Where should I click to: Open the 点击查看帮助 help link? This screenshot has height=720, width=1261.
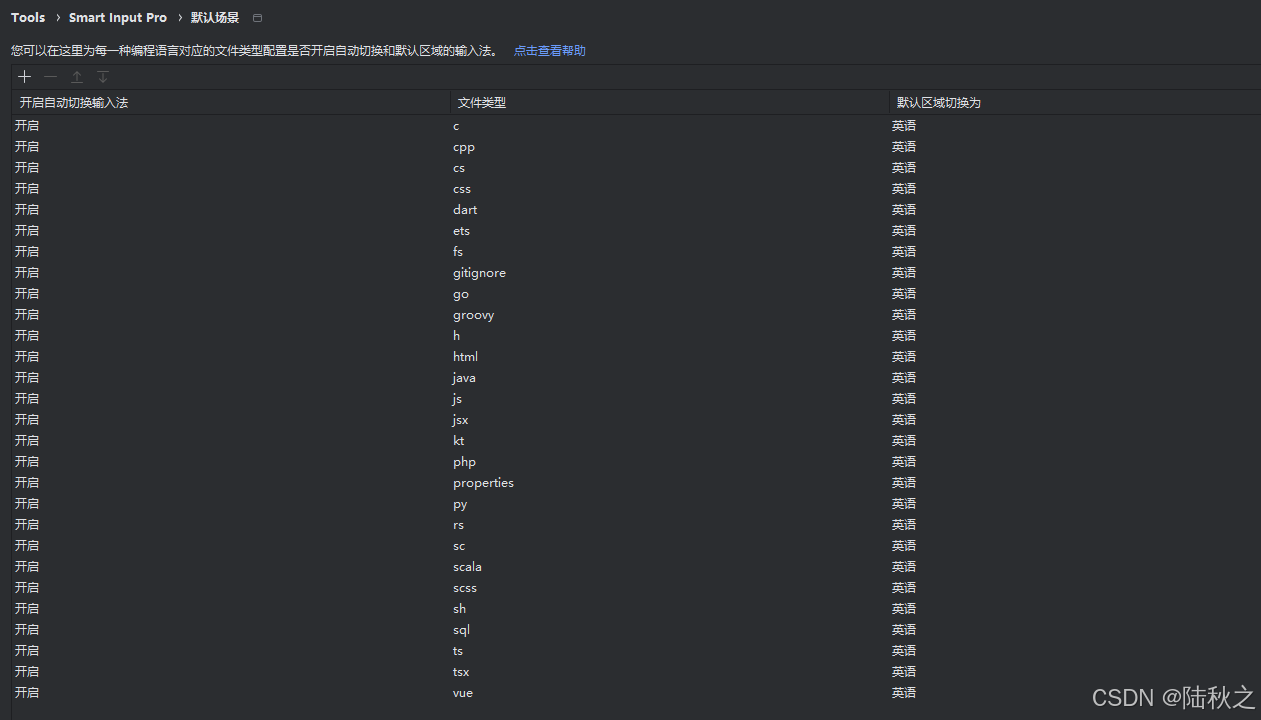(x=550, y=50)
